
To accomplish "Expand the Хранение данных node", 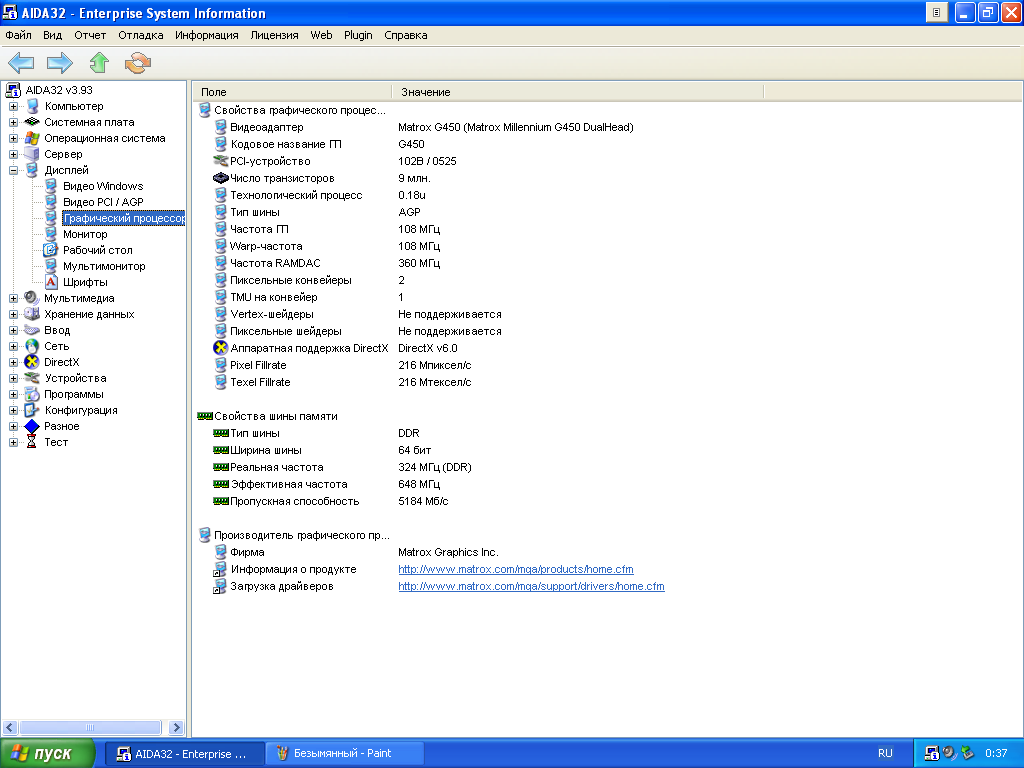I will pos(14,314).
